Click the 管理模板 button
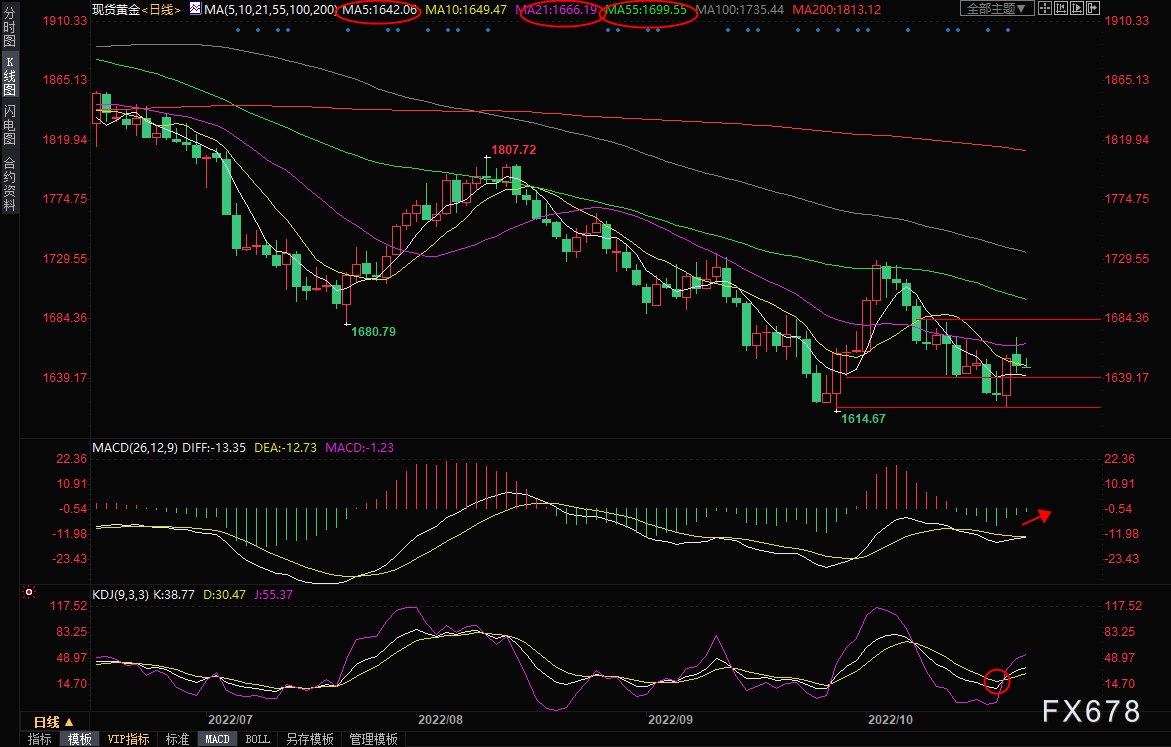Image resolution: width=1171 pixels, height=747 pixels. pos(373,739)
